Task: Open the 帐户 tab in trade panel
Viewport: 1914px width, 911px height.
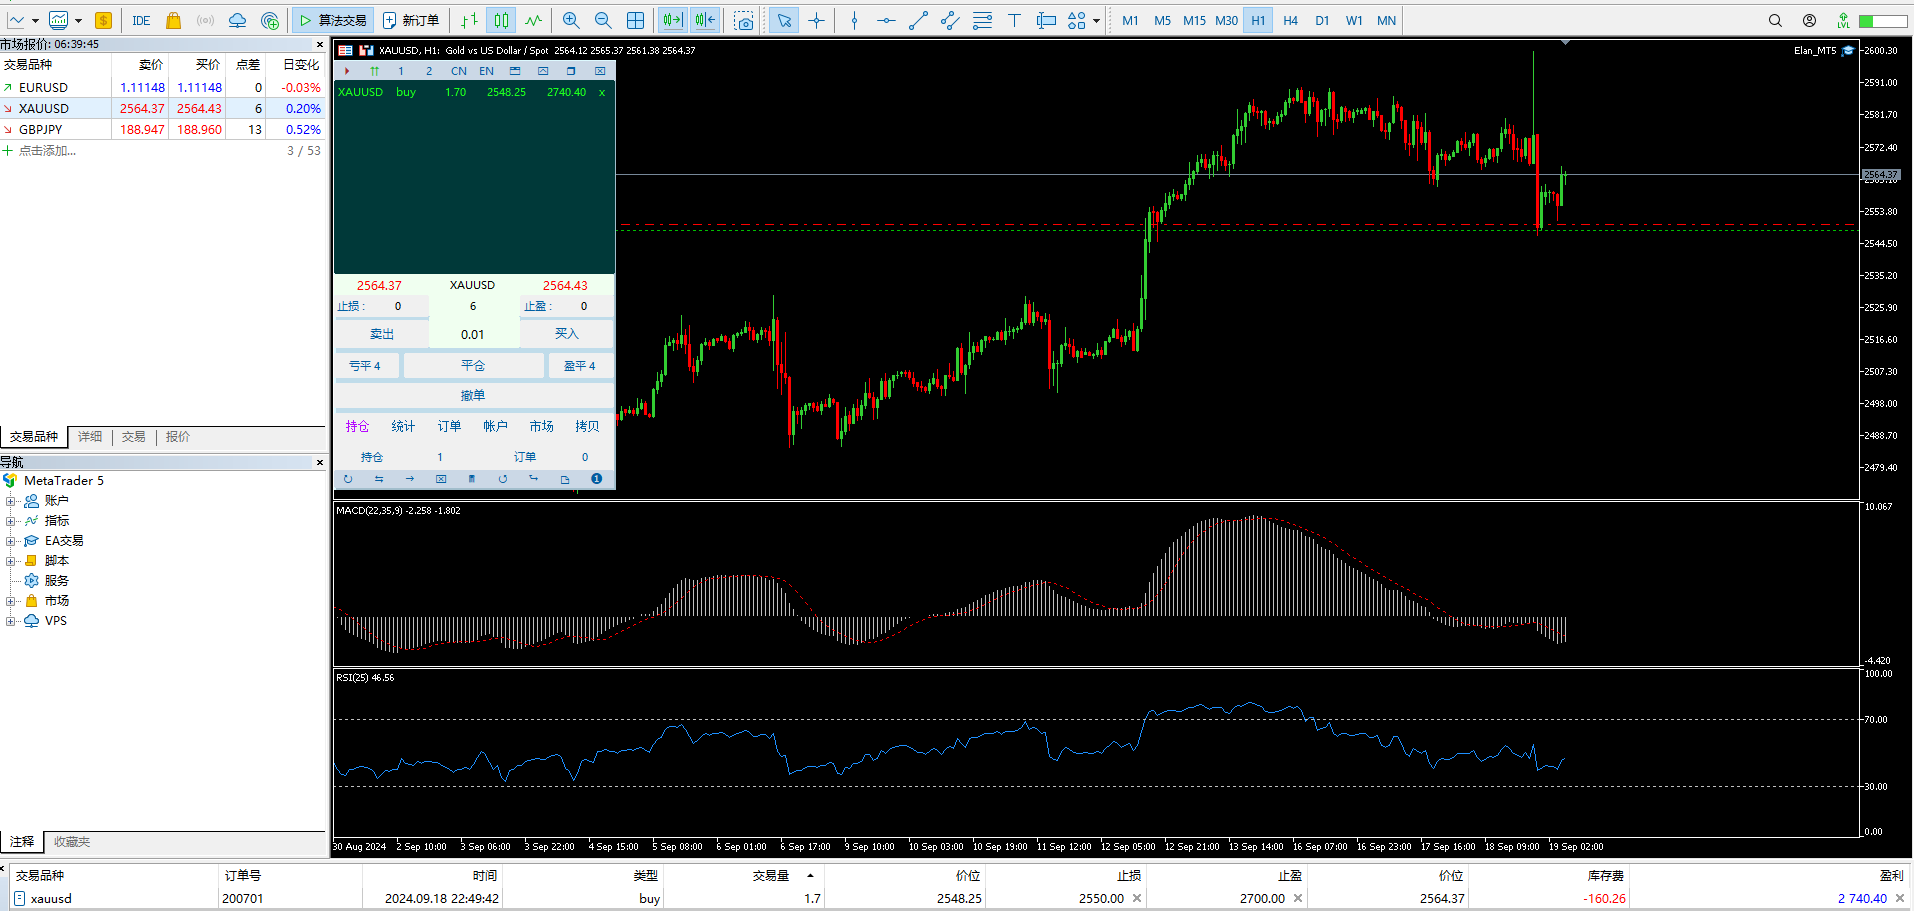Action: (495, 426)
